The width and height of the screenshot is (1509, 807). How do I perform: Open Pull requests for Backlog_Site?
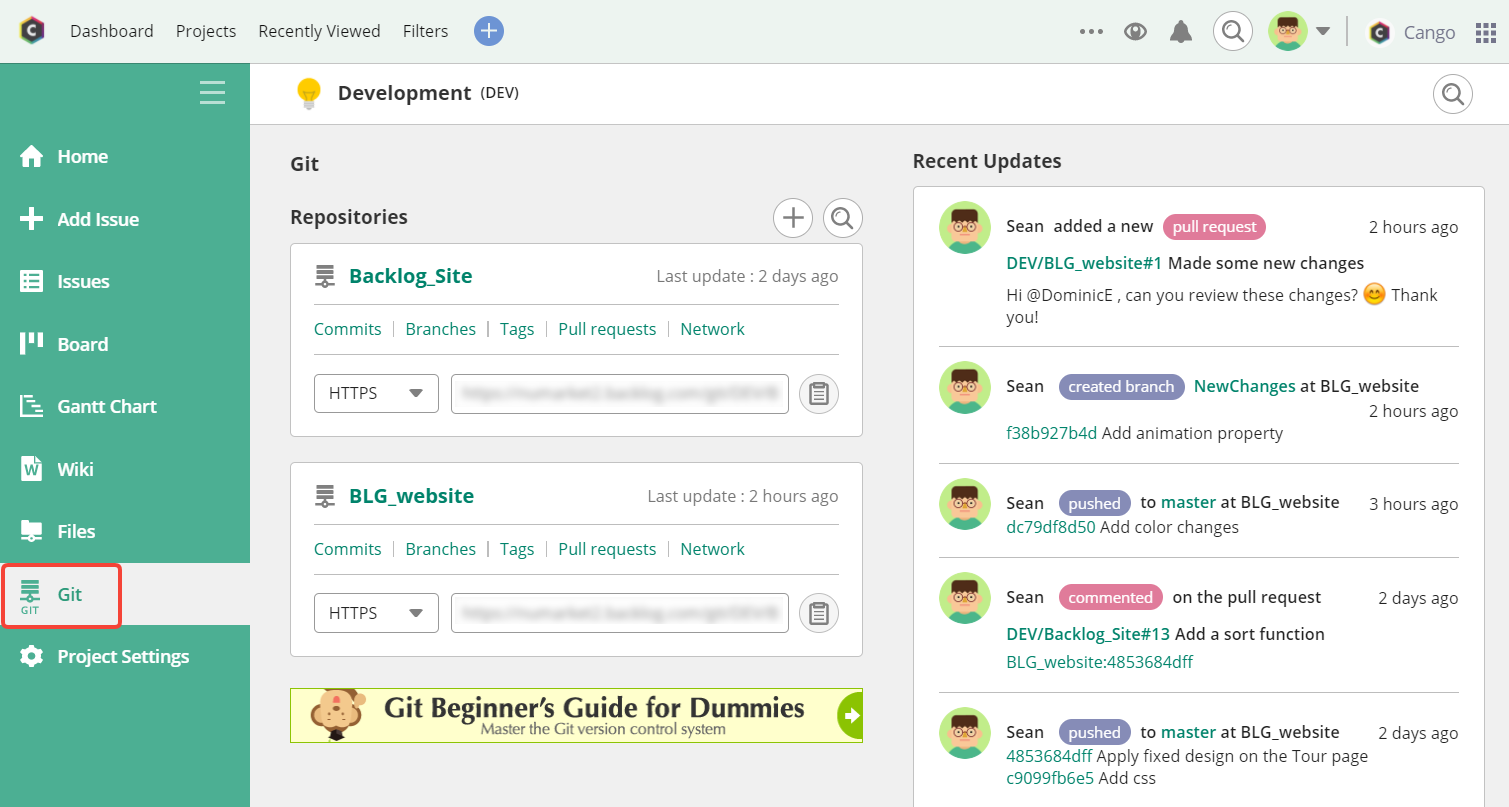(x=607, y=329)
